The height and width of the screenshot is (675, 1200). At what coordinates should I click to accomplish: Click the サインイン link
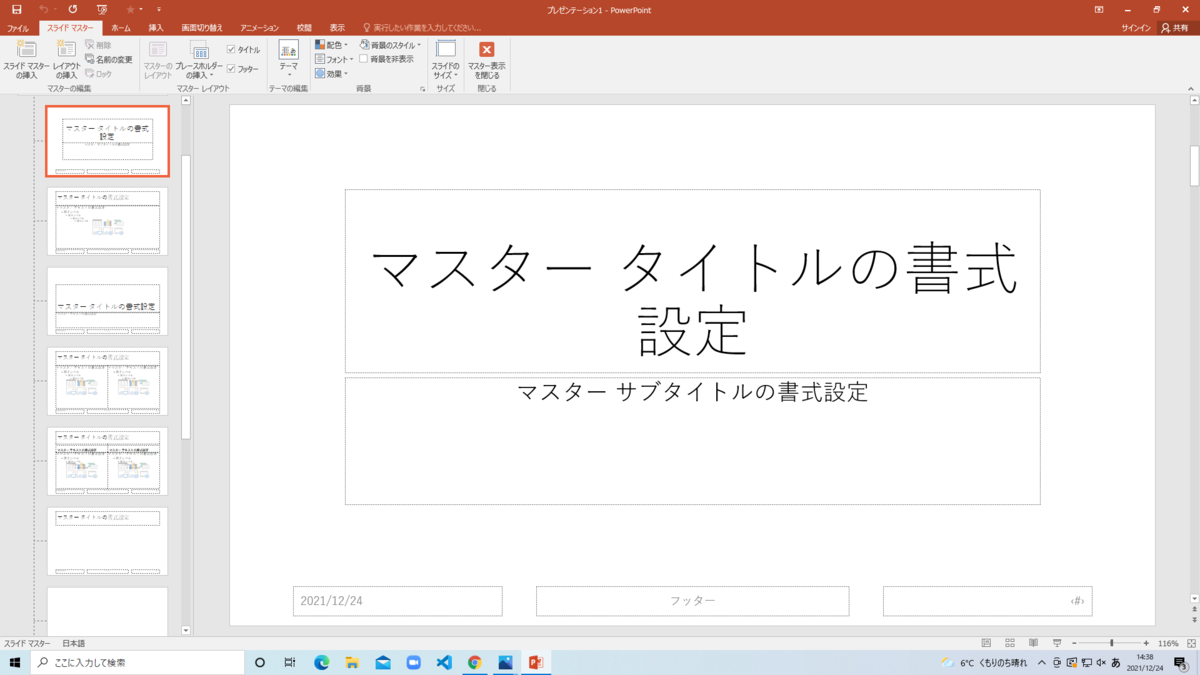(1137, 28)
